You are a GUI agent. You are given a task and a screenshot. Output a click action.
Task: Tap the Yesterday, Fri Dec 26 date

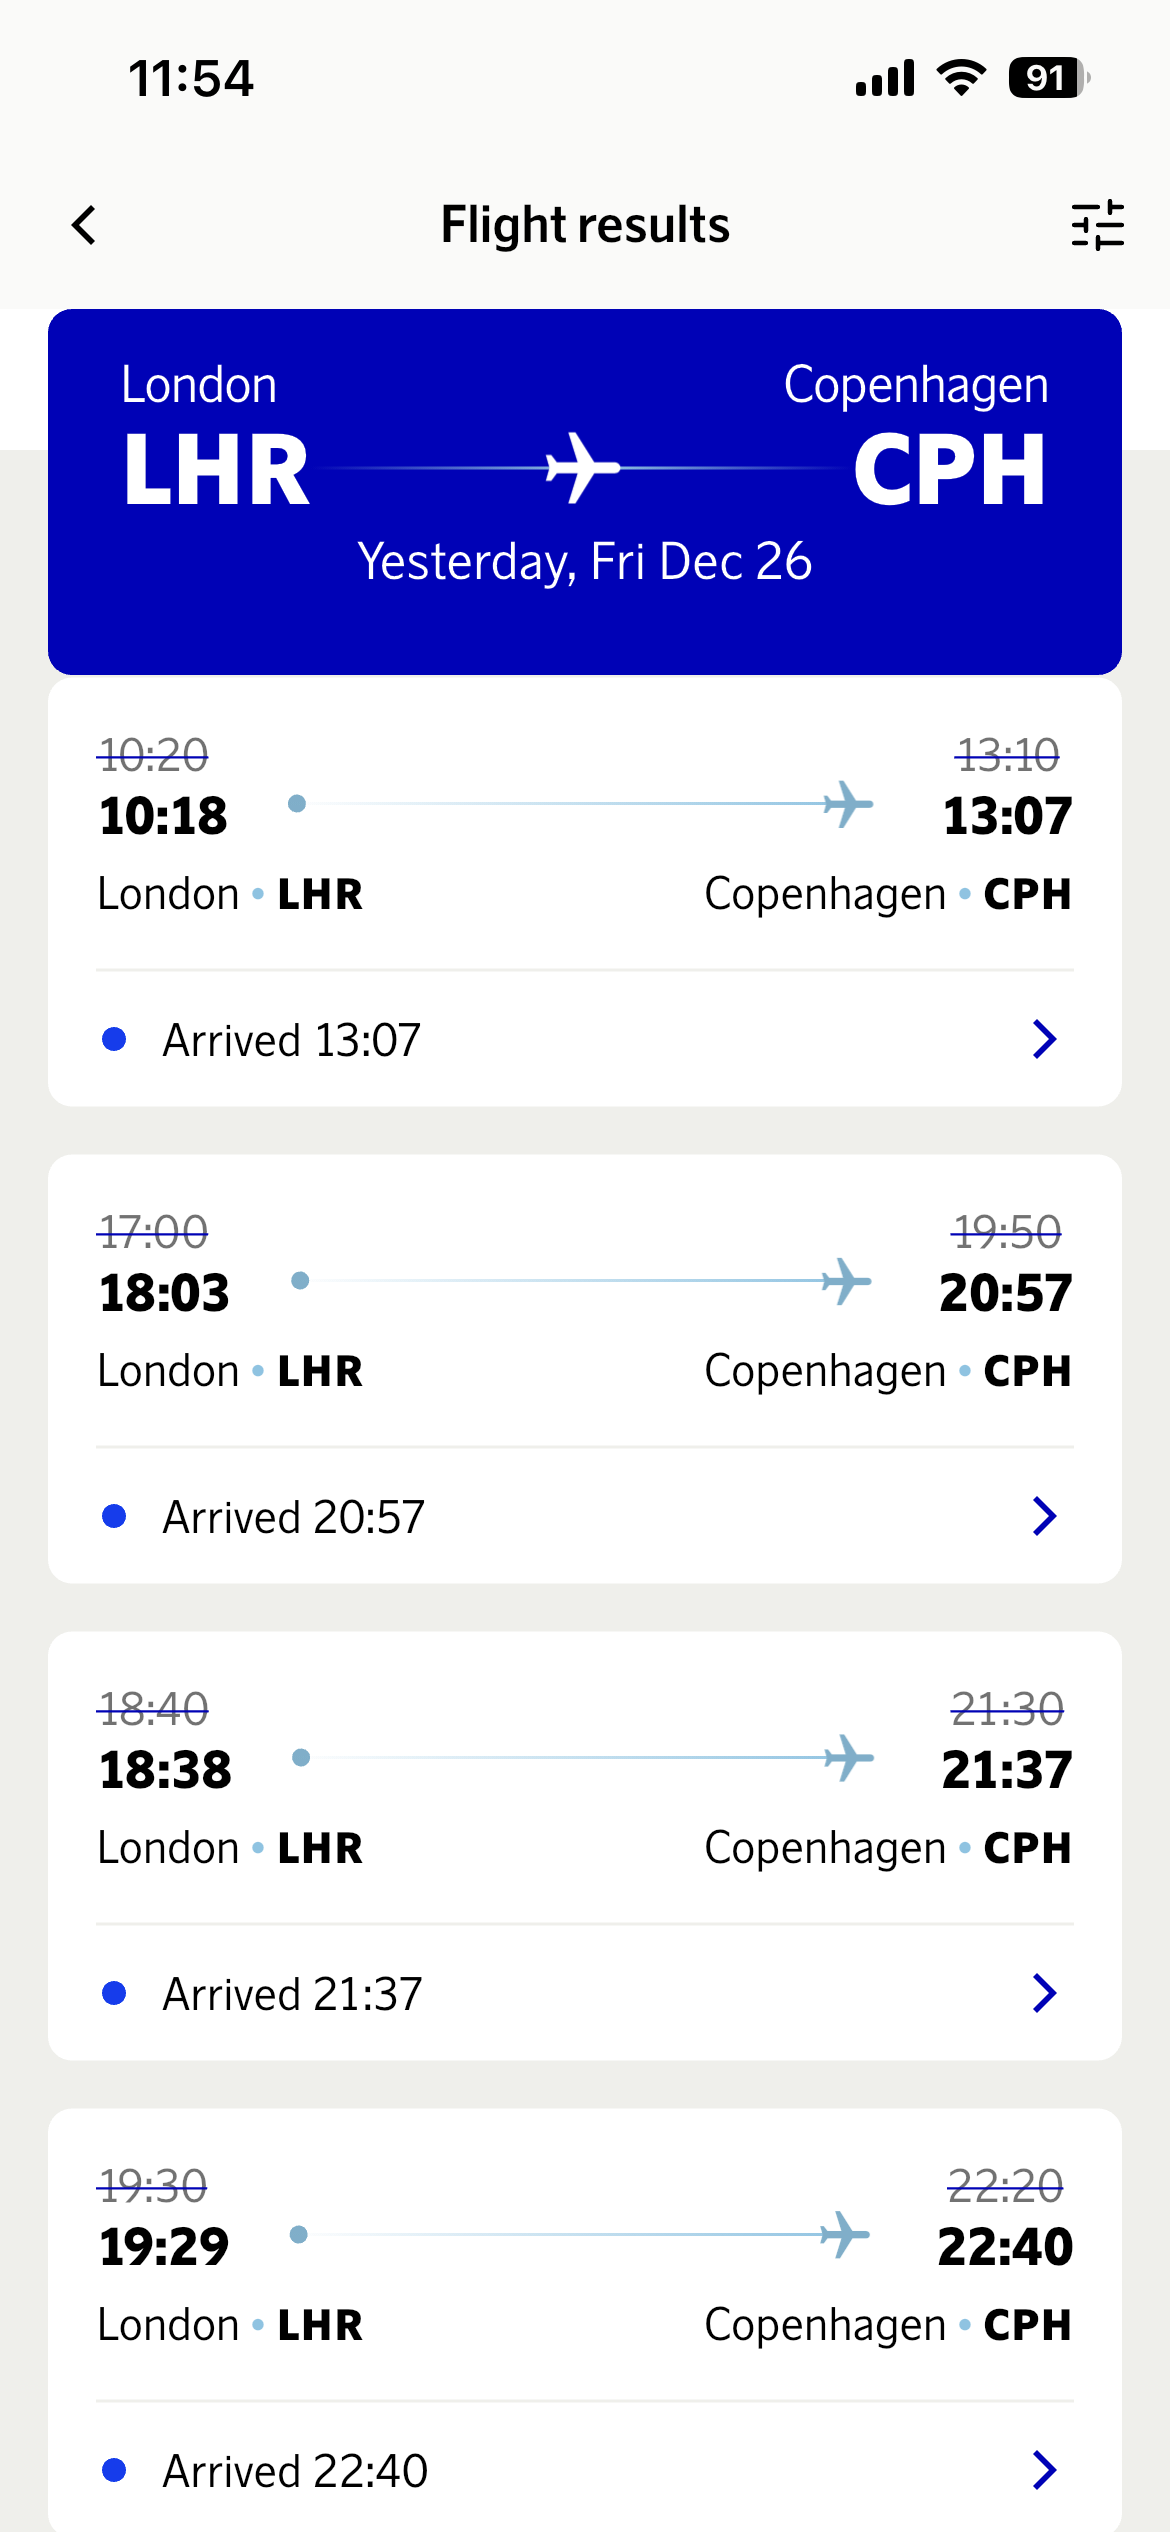584,562
